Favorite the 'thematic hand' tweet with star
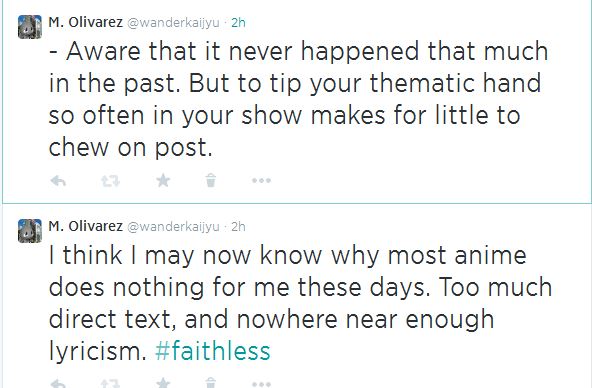 163,180
